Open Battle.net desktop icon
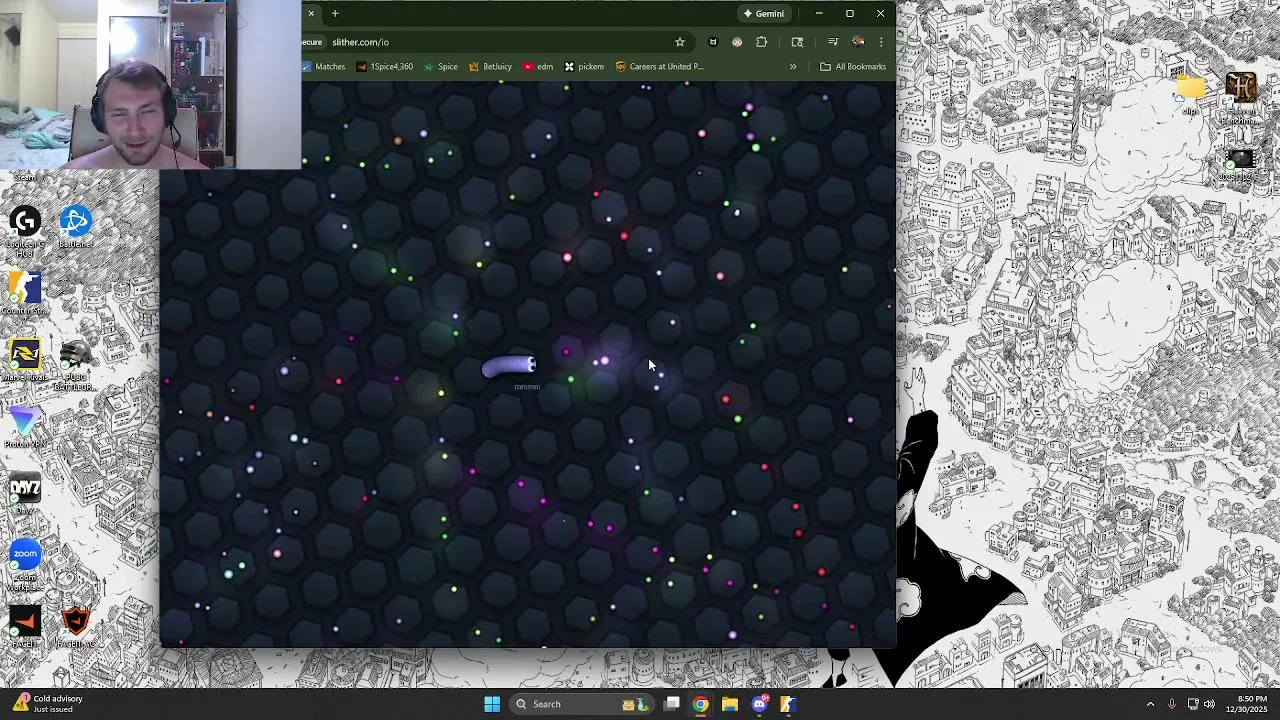 coord(75,227)
